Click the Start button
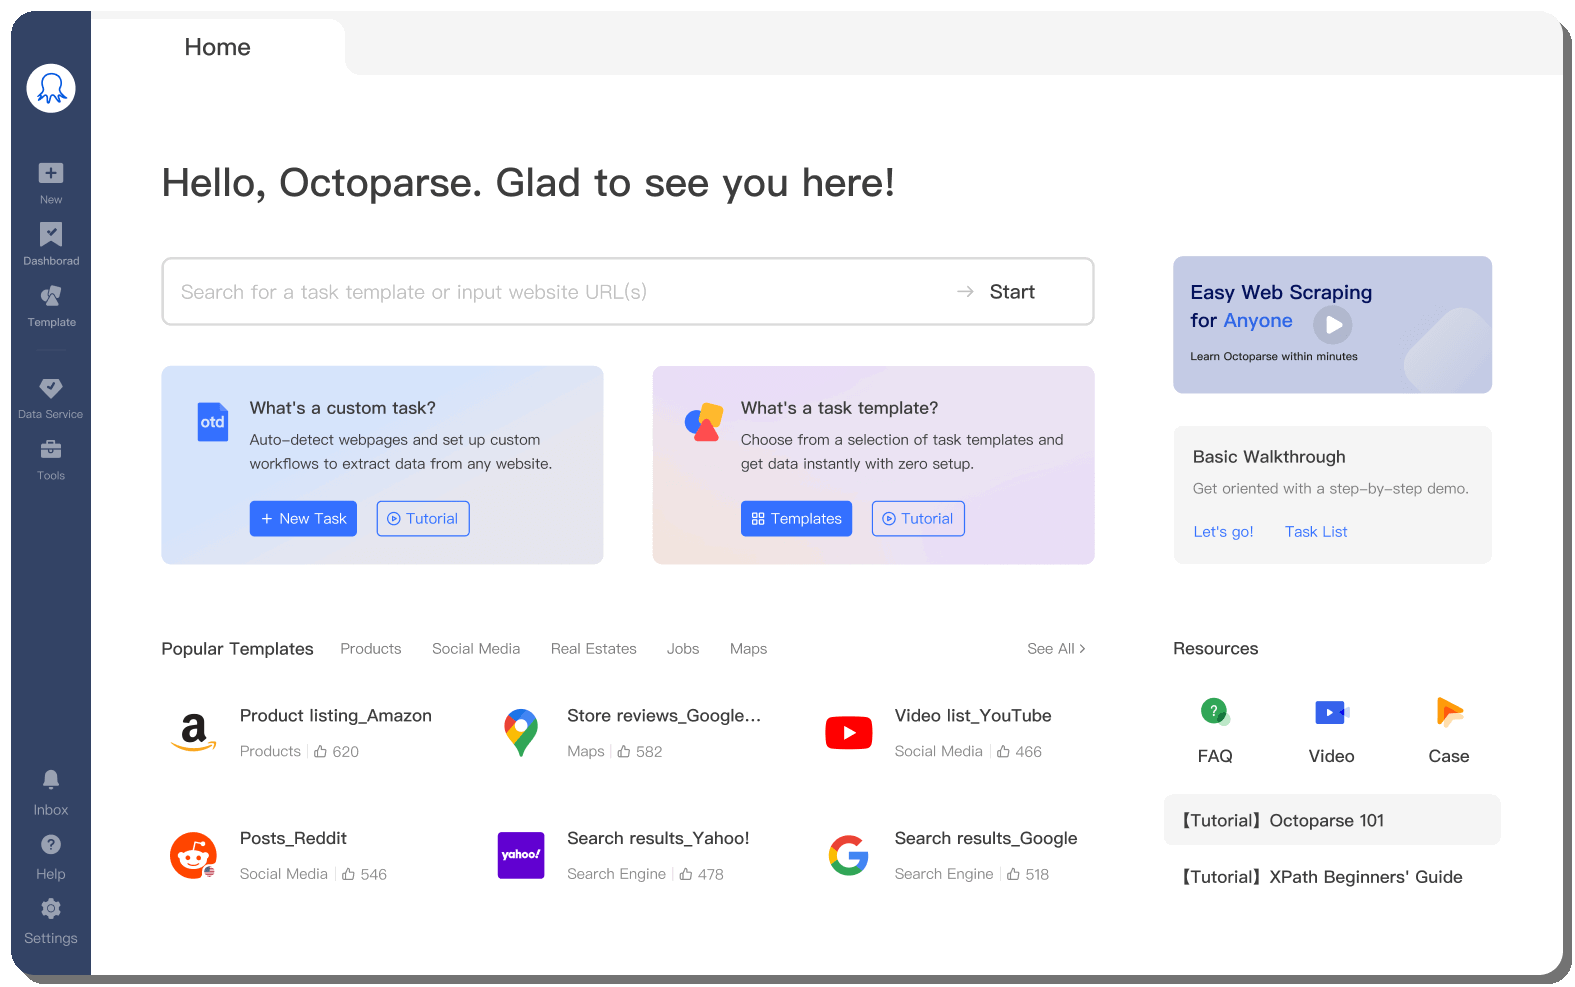 click(1012, 292)
